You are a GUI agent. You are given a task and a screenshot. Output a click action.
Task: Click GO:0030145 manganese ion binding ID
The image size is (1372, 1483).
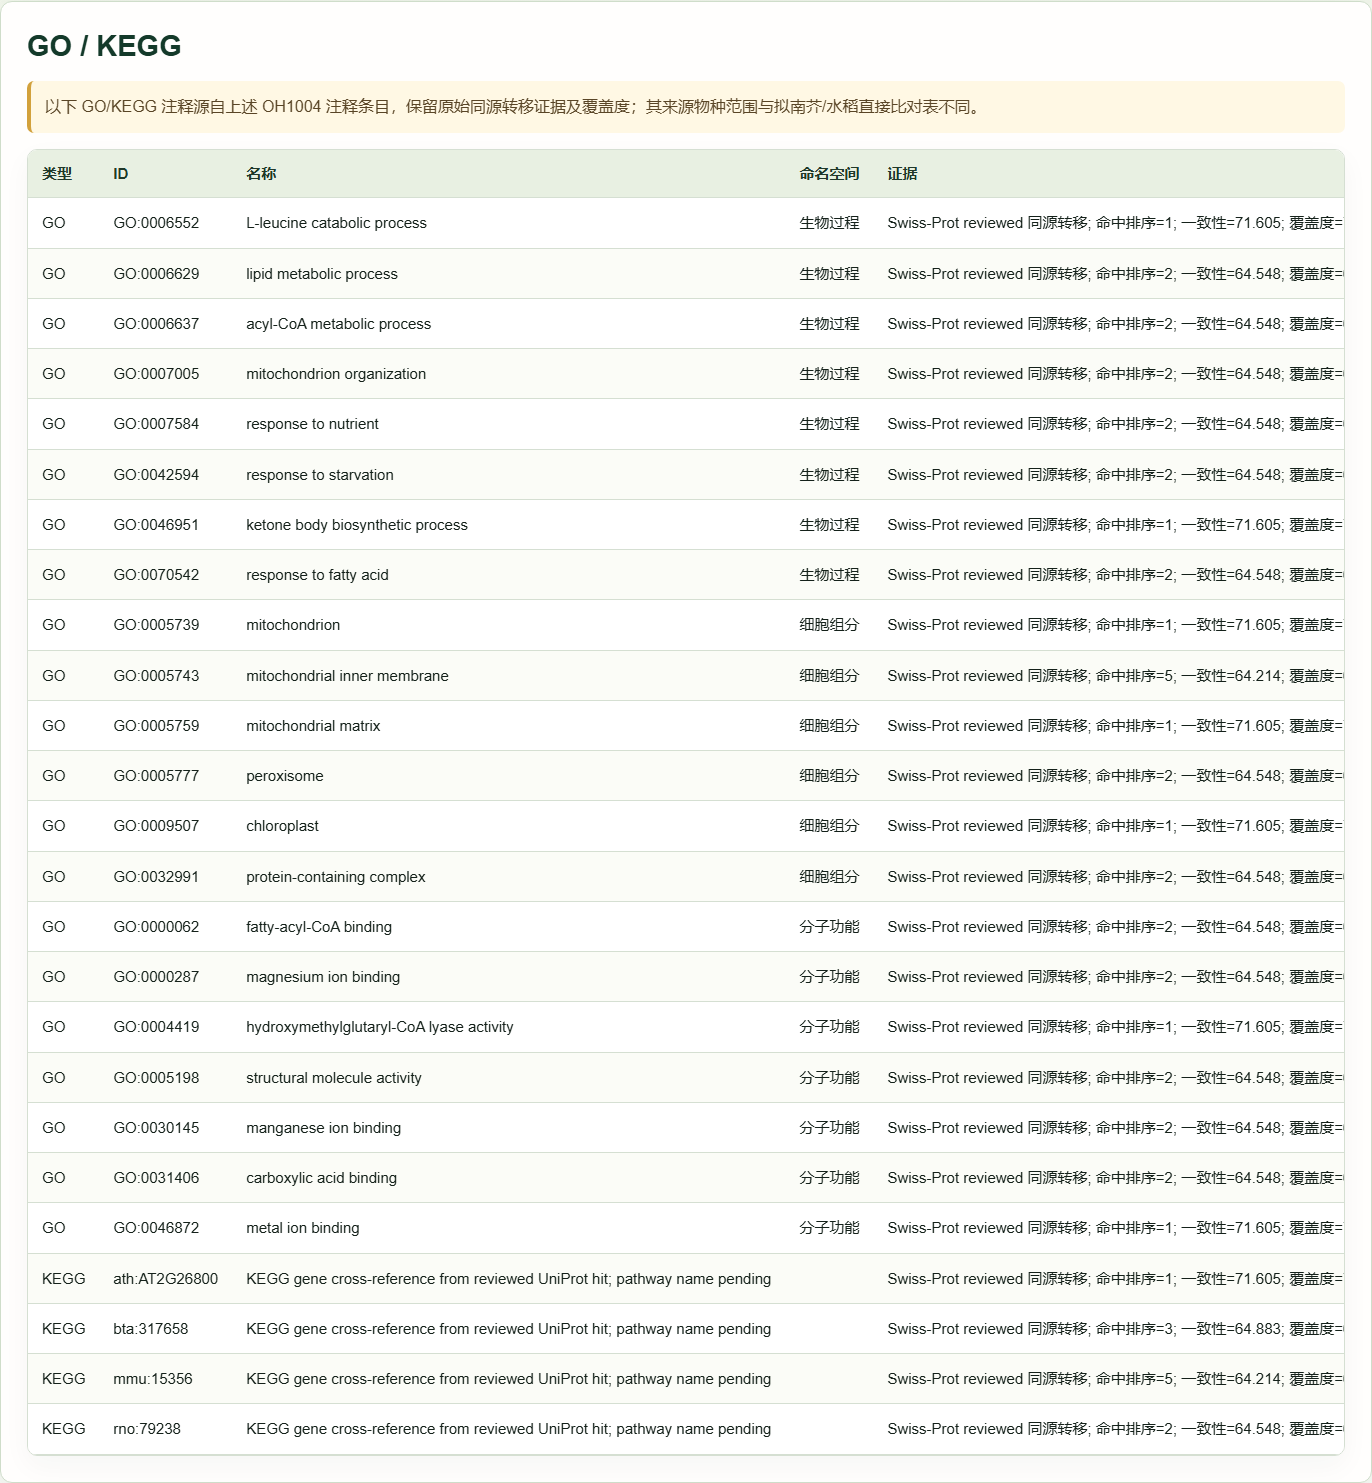156,1128
